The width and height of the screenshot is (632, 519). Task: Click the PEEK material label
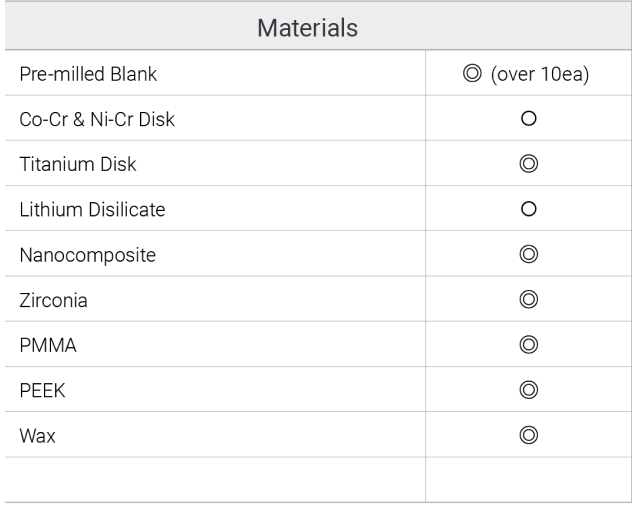(42, 390)
